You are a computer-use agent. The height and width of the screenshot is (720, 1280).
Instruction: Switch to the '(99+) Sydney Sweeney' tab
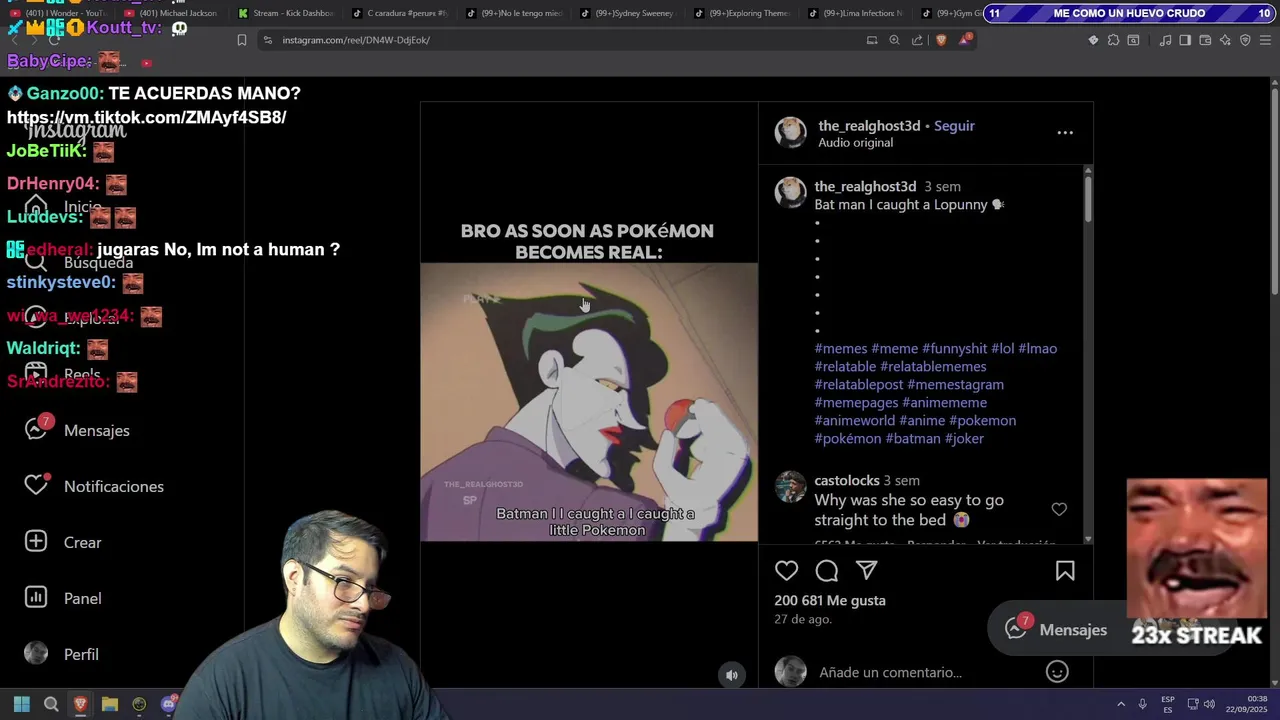coord(628,13)
